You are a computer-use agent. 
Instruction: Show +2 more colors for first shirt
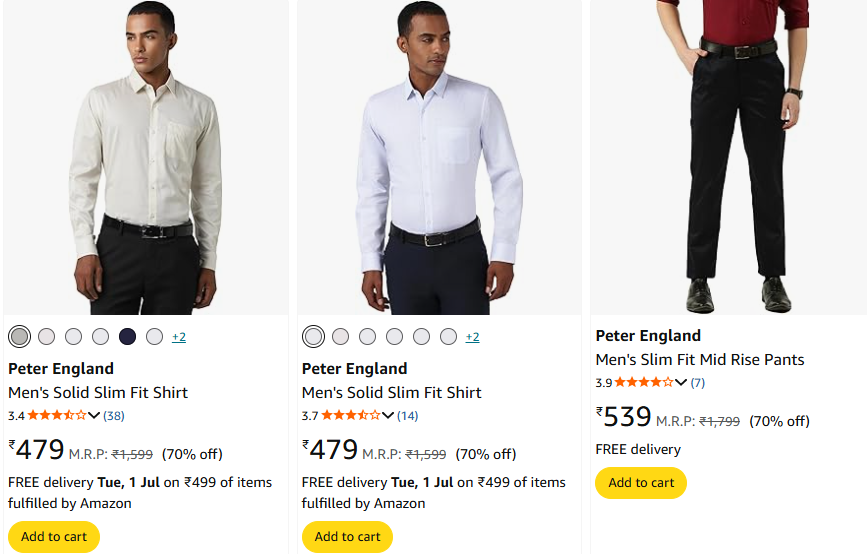pos(179,337)
